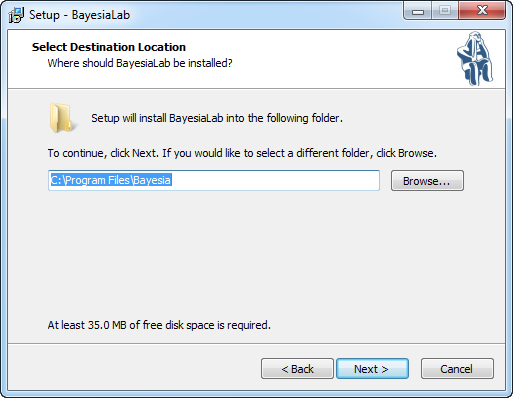Click blank space inside the destination folder field
Screen dimensions: 513x398
click(x=275, y=180)
